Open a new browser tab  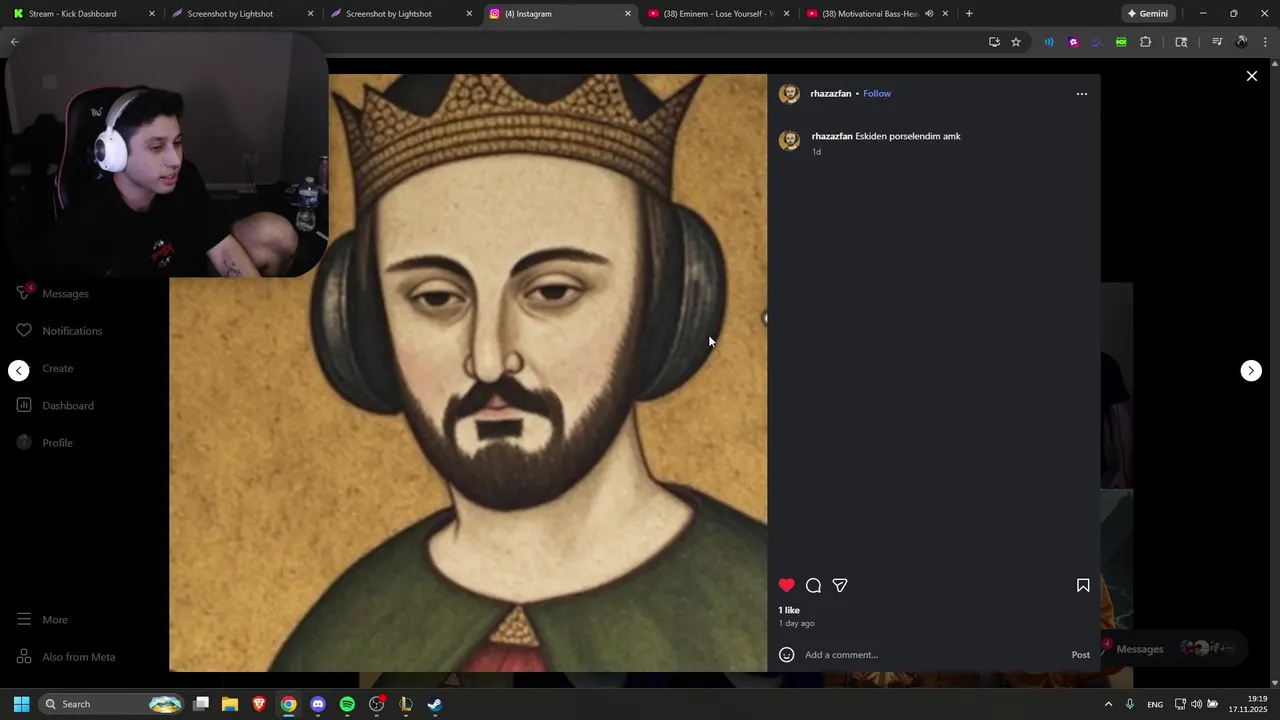[x=969, y=14]
